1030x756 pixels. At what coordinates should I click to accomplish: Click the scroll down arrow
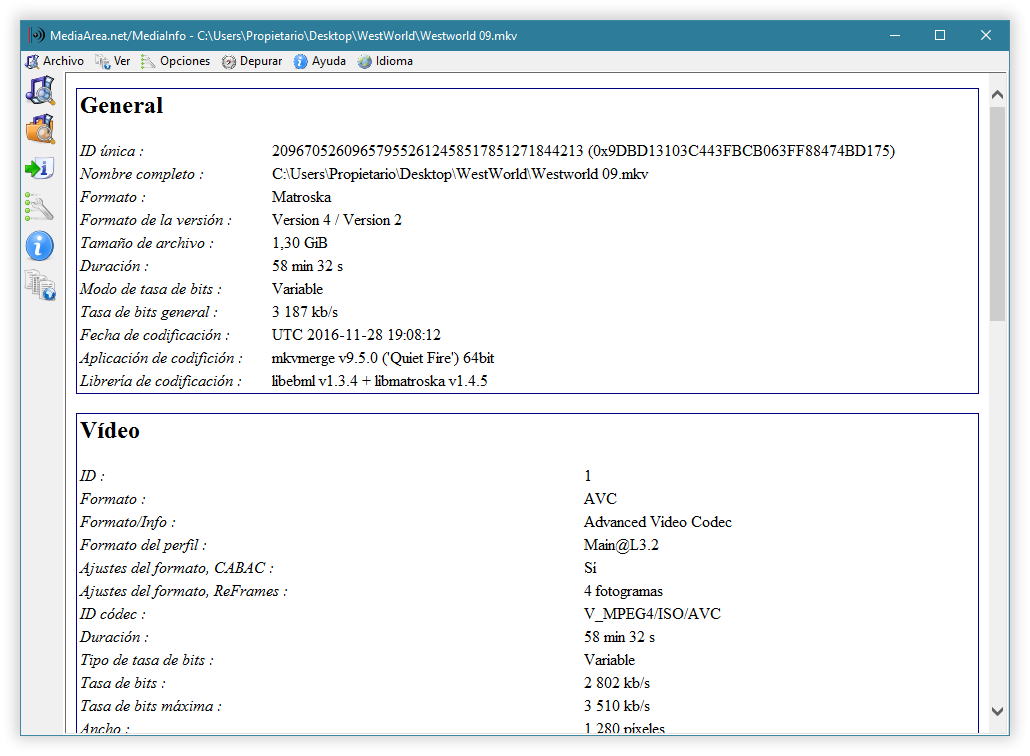coord(997,711)
